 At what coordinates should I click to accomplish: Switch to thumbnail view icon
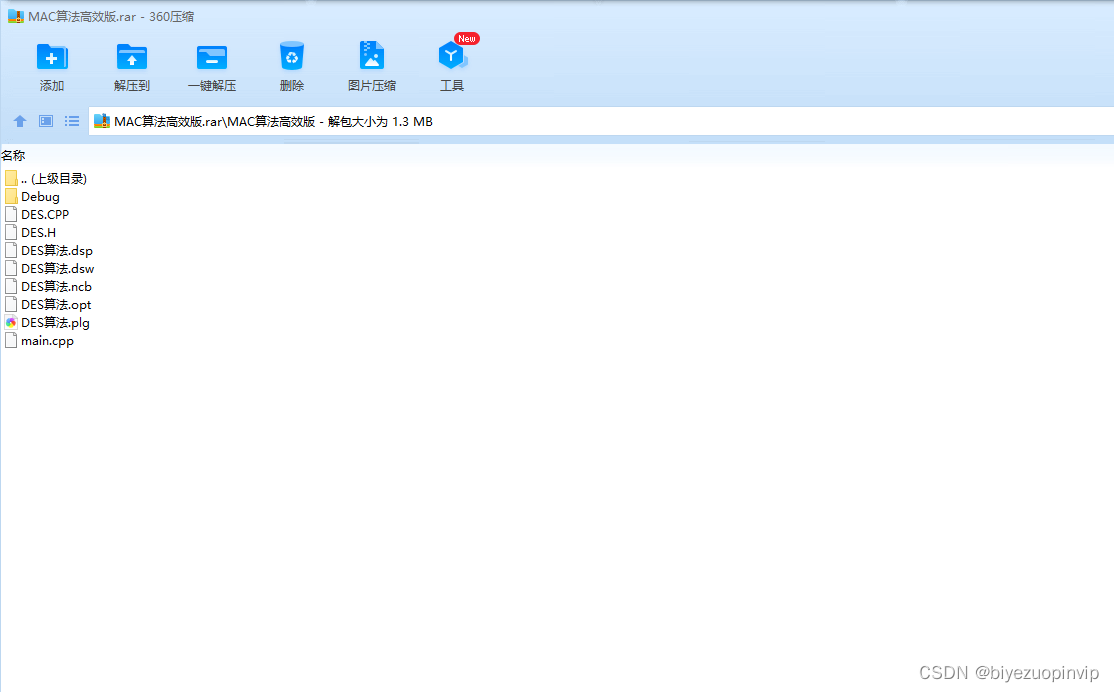coord(46,121)
